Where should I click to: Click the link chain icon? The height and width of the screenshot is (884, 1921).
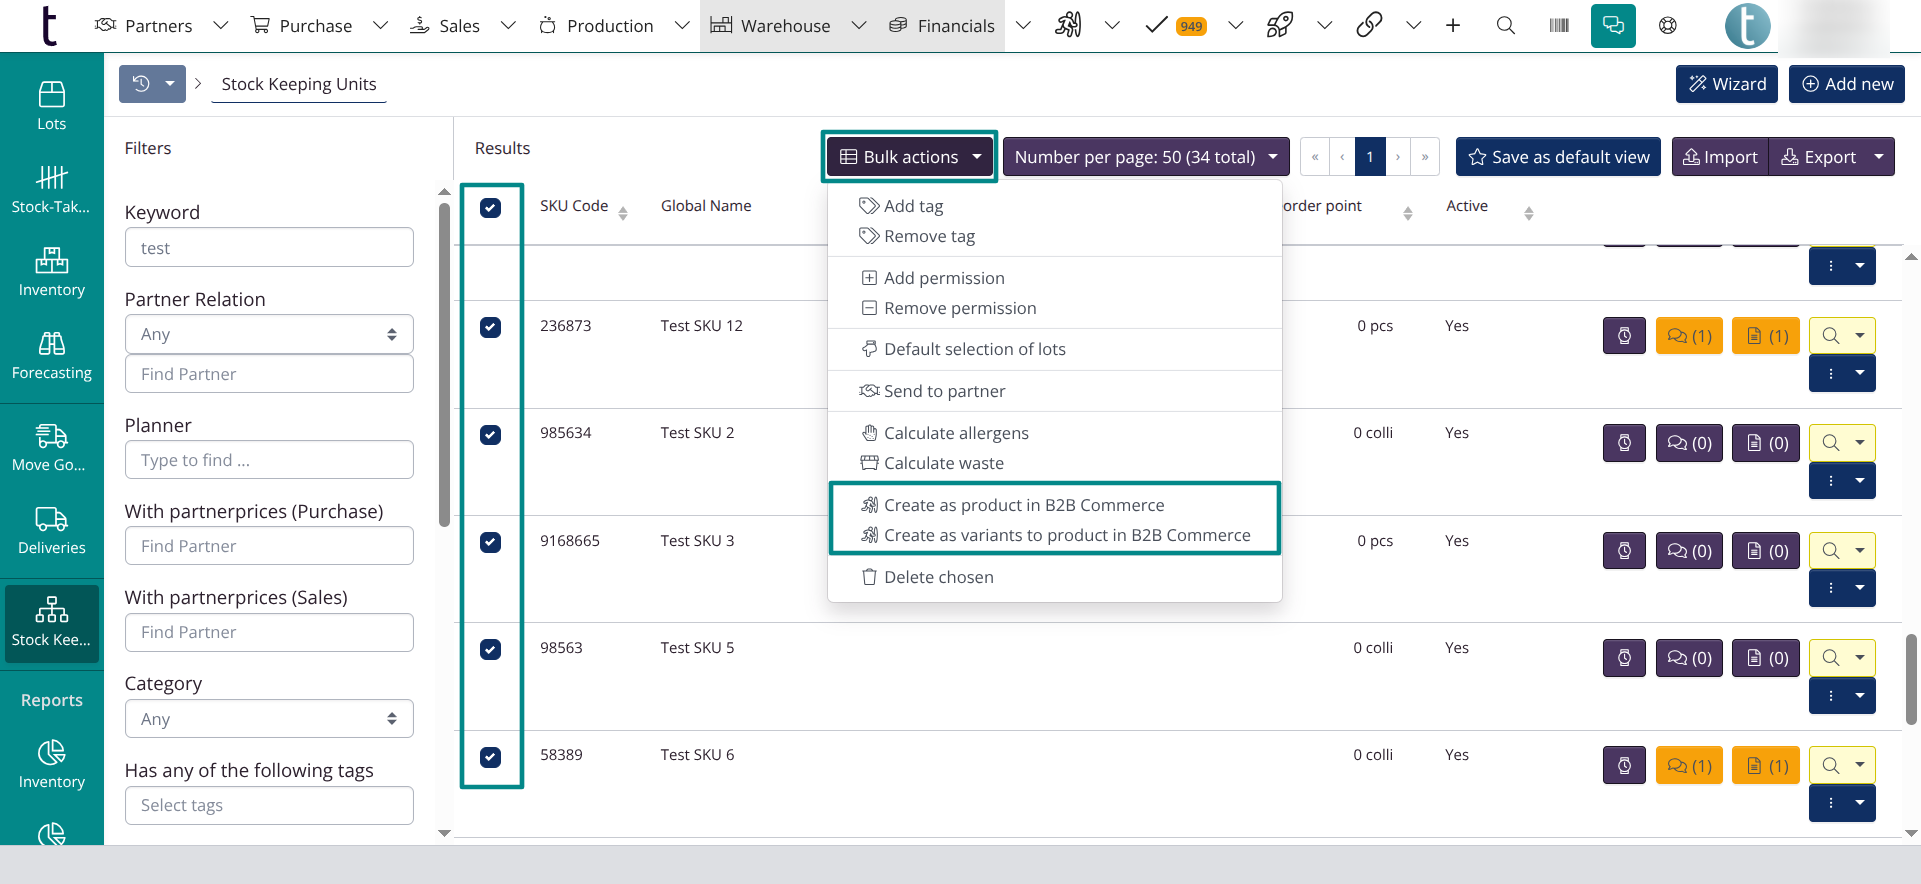pyautogui.click(x=1369, y=26)
